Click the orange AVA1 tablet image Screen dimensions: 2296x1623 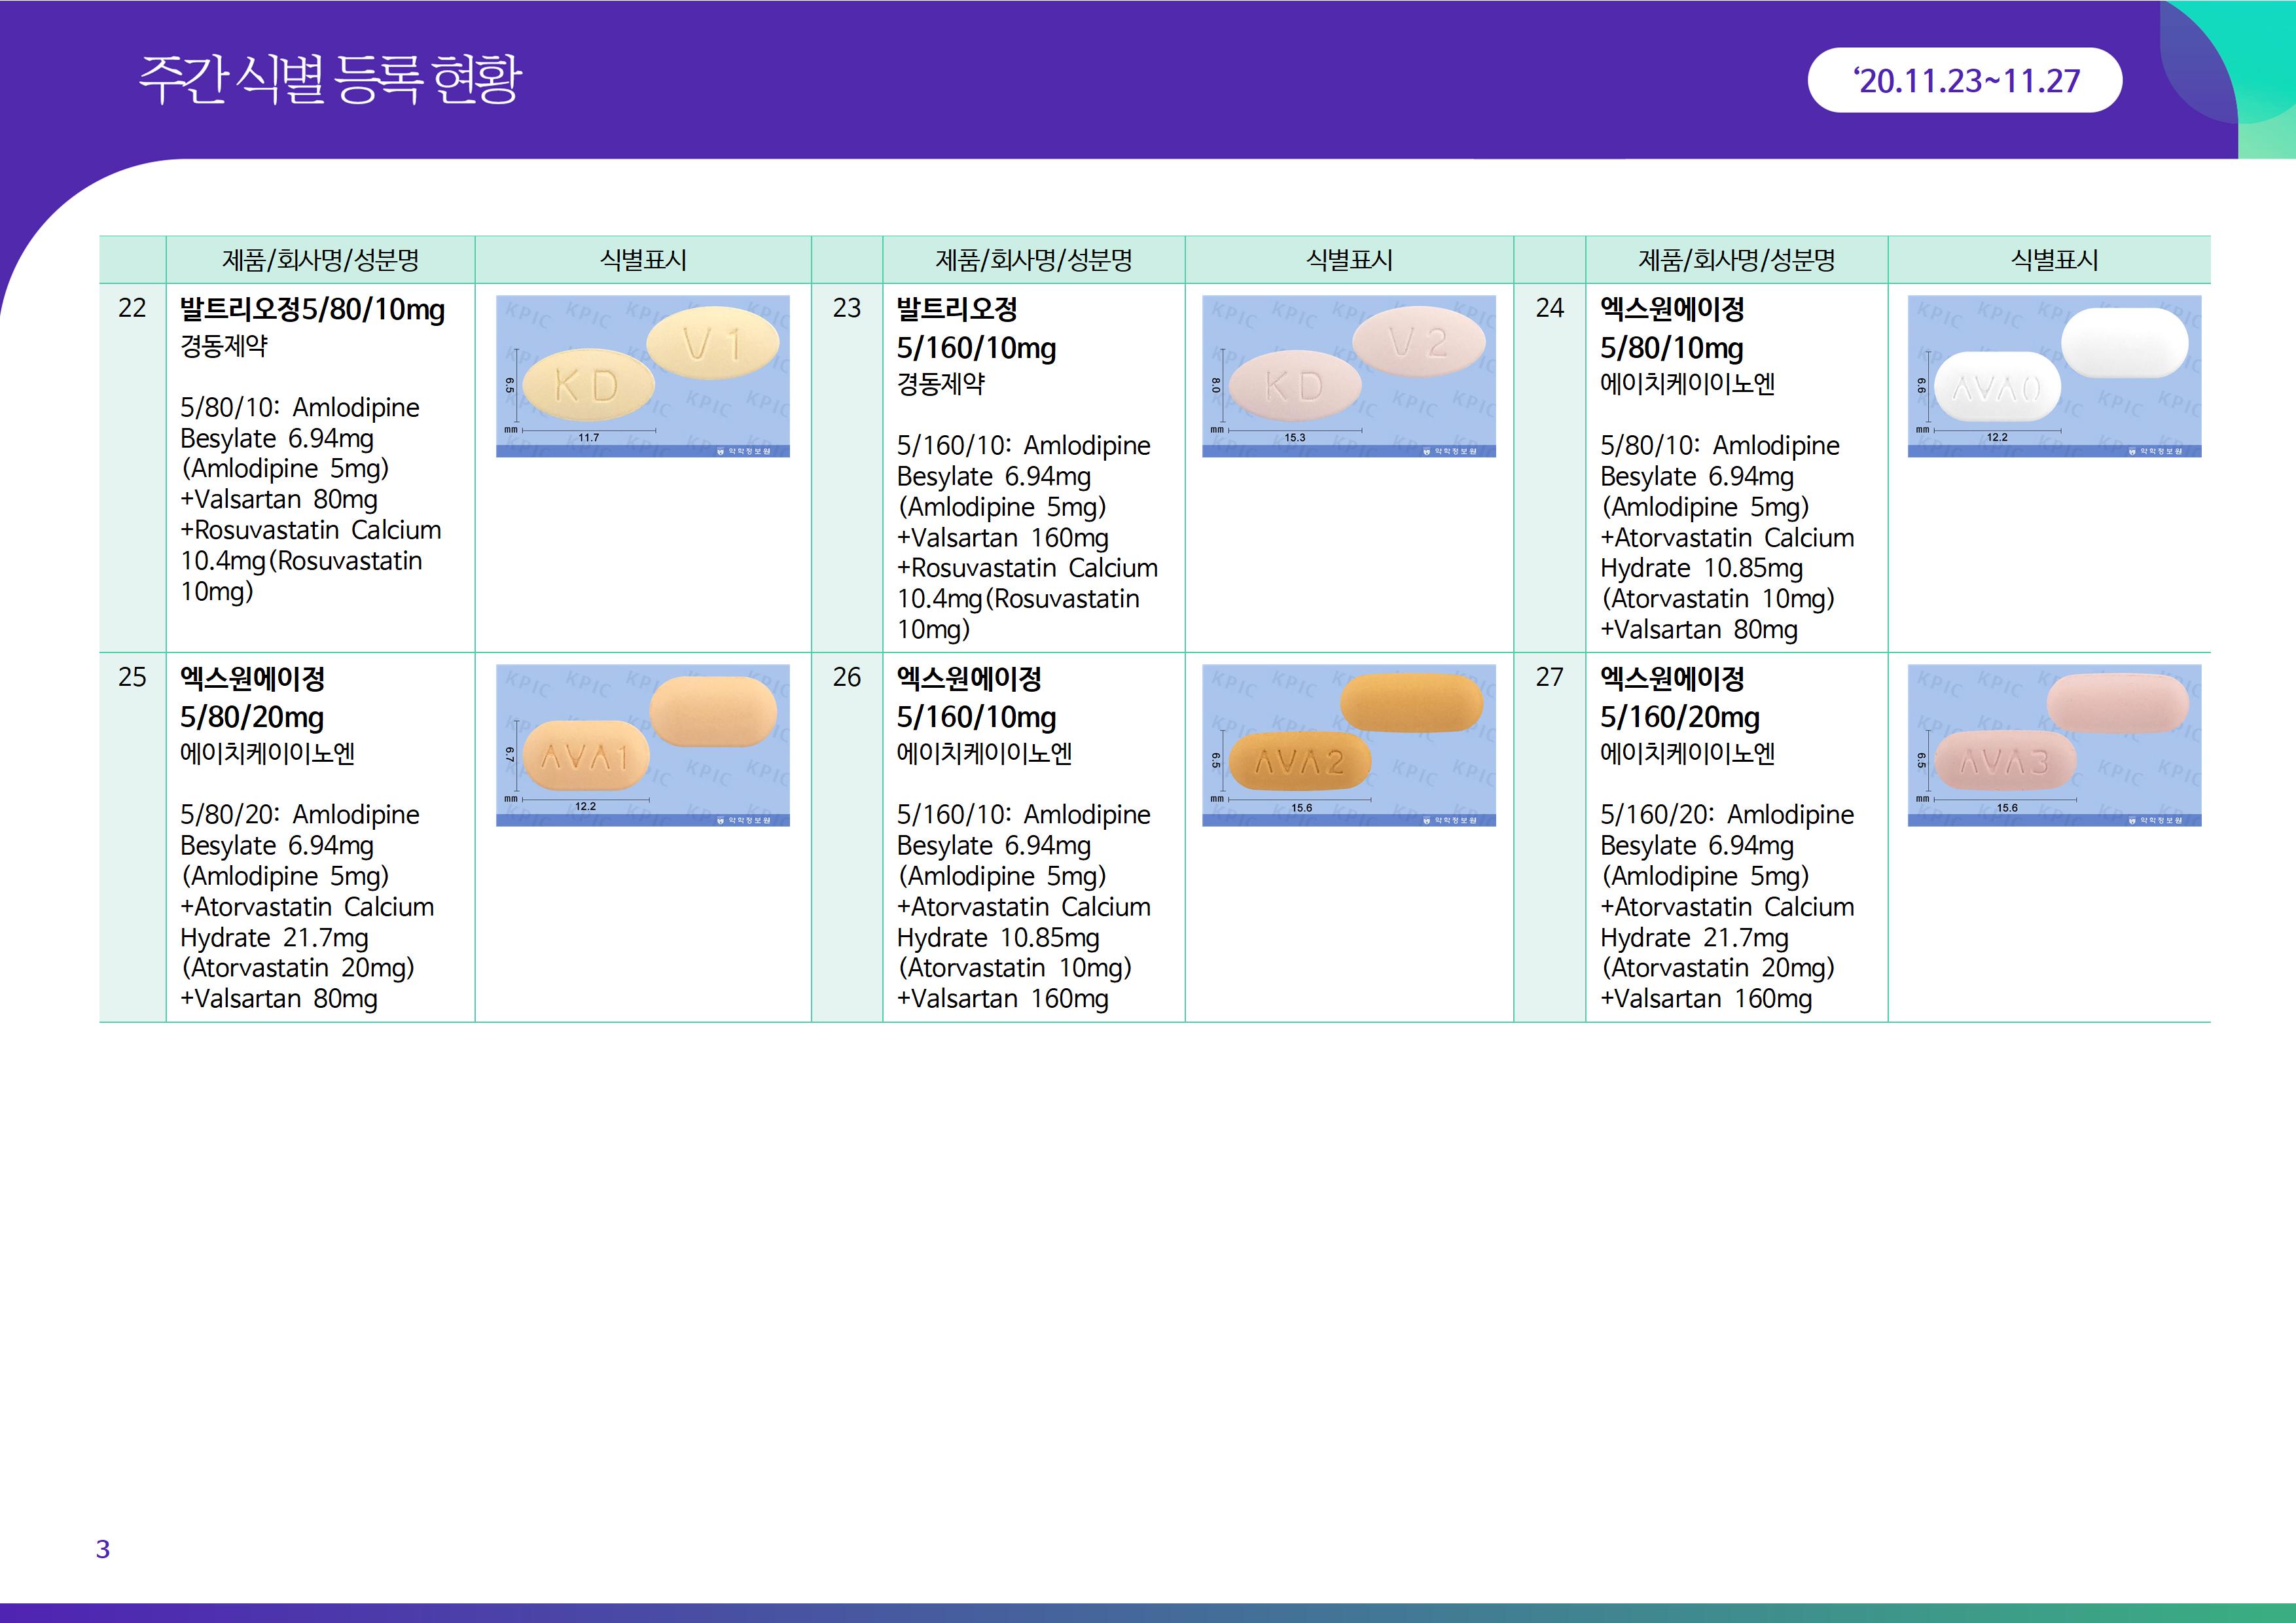642,745
